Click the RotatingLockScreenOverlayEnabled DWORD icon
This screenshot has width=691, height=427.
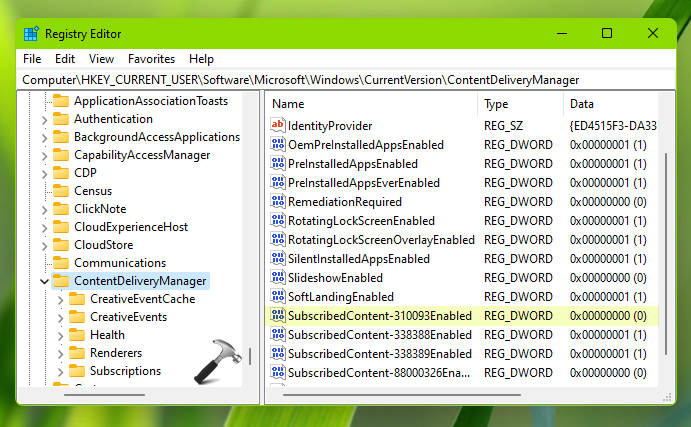coord(278,239)
